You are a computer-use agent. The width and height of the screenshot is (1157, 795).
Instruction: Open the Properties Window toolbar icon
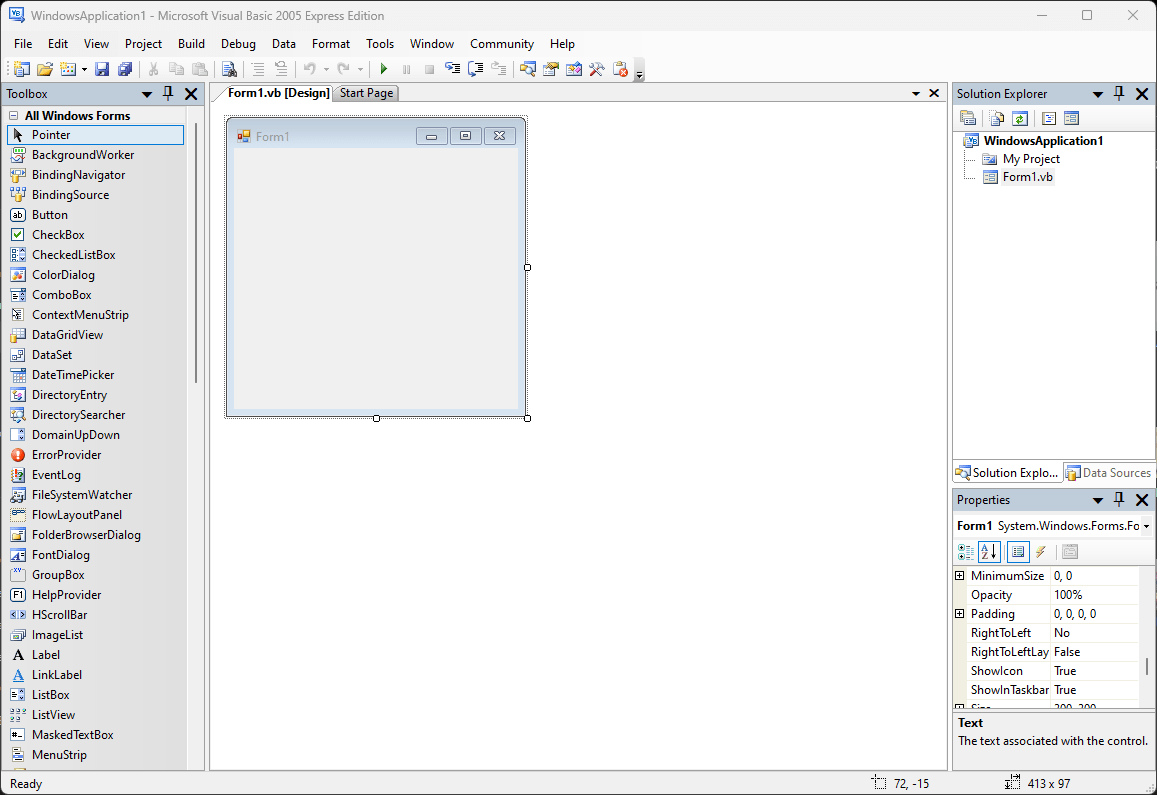click(551, 69)
